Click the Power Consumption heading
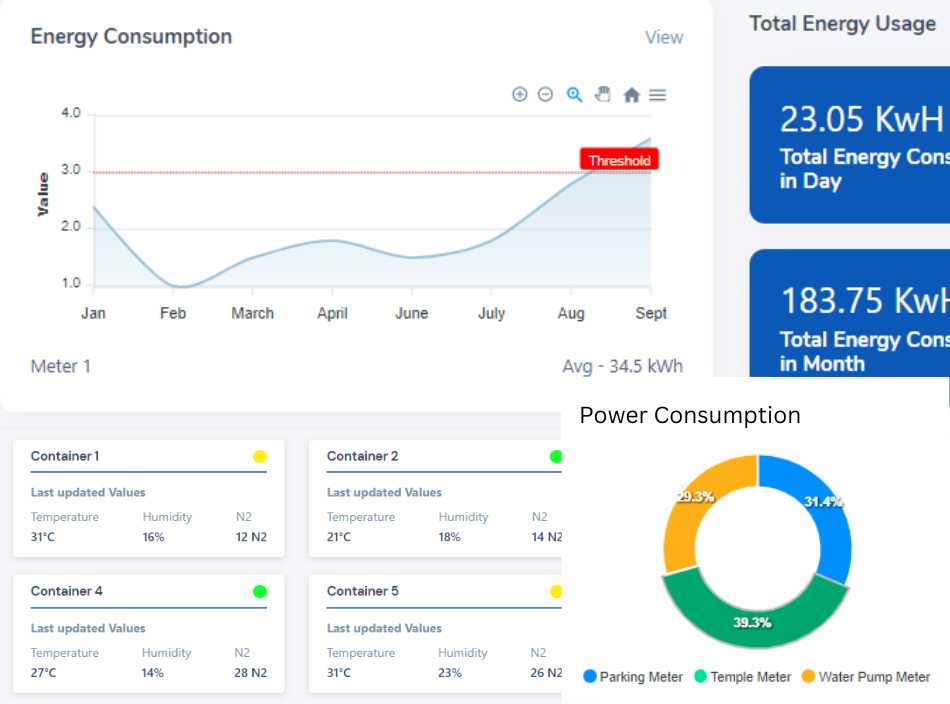 tap(689, 416)
